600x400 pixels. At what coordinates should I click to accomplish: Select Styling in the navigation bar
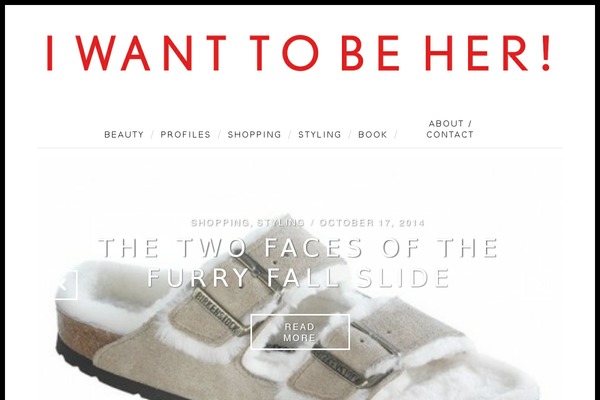(320, 135)
